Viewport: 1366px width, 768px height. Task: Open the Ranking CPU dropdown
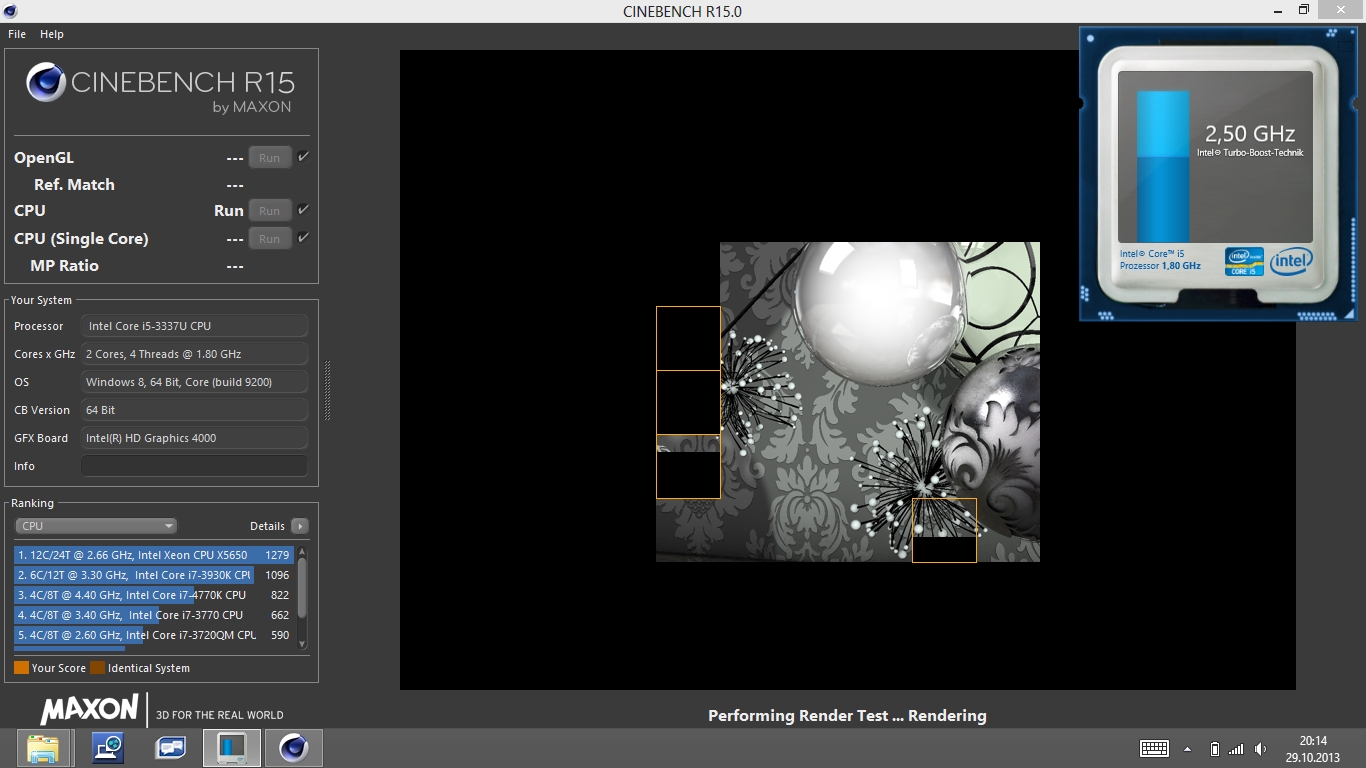pos(96,526)
